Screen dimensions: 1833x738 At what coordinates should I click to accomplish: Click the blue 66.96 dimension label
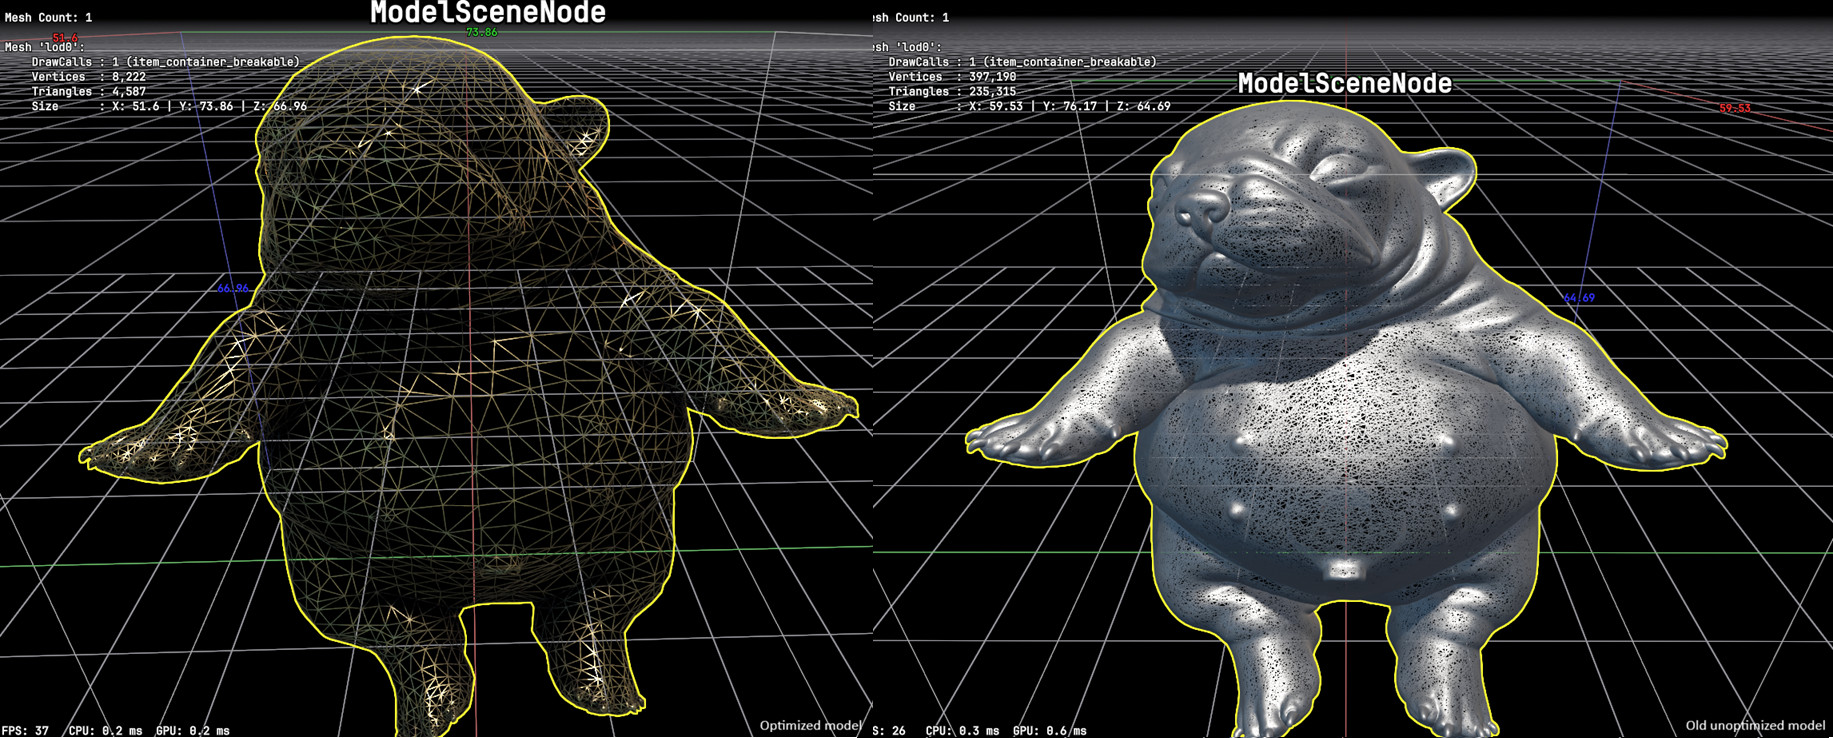(233, 288)
